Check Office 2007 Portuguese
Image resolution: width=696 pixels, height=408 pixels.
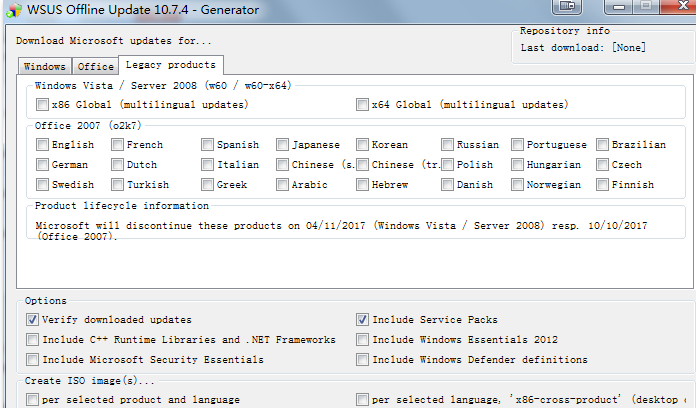(517, 145)
